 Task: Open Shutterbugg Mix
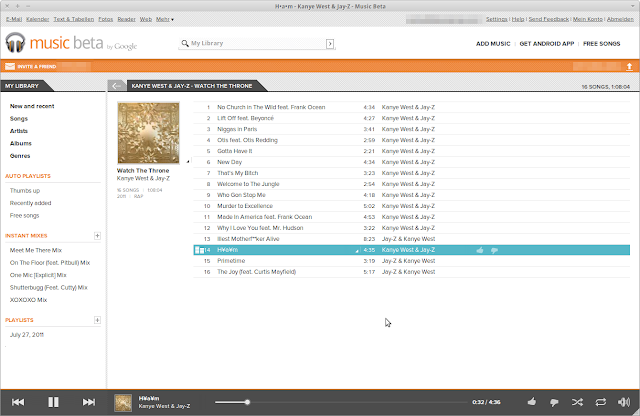[49, 287]
